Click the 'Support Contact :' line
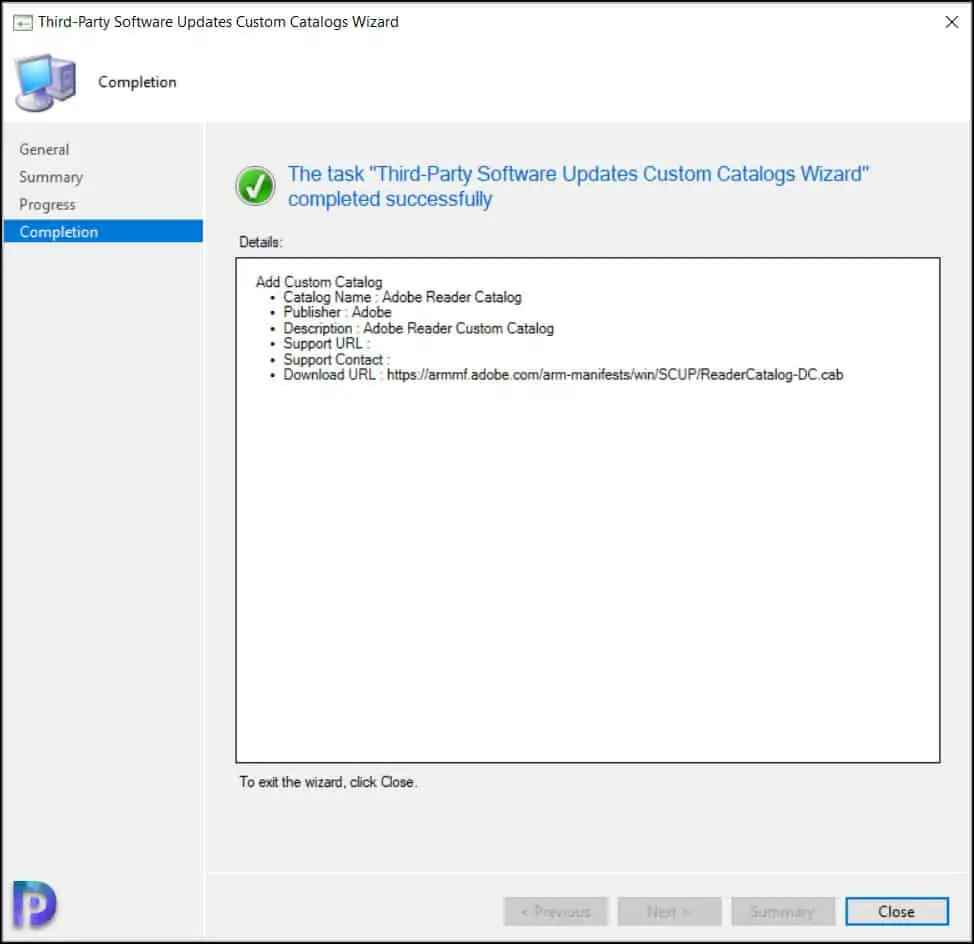The width and height of the screenshot is (974, 944). [x=336, y=359]
